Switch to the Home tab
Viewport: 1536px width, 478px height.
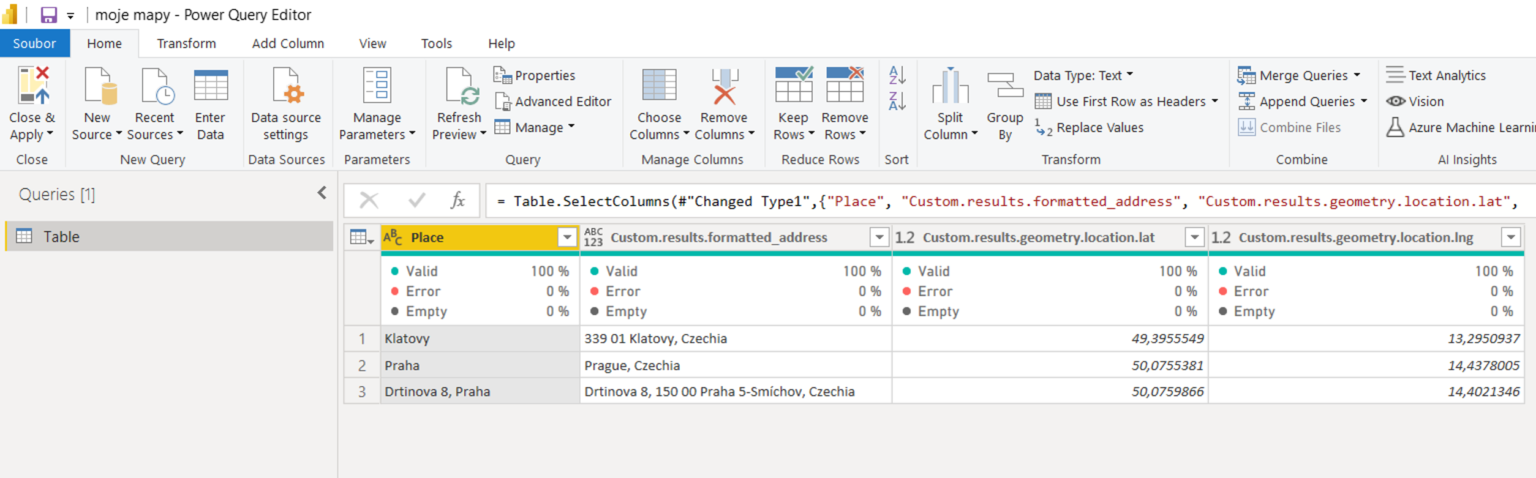pyautogui.click(x=104, y=43)
